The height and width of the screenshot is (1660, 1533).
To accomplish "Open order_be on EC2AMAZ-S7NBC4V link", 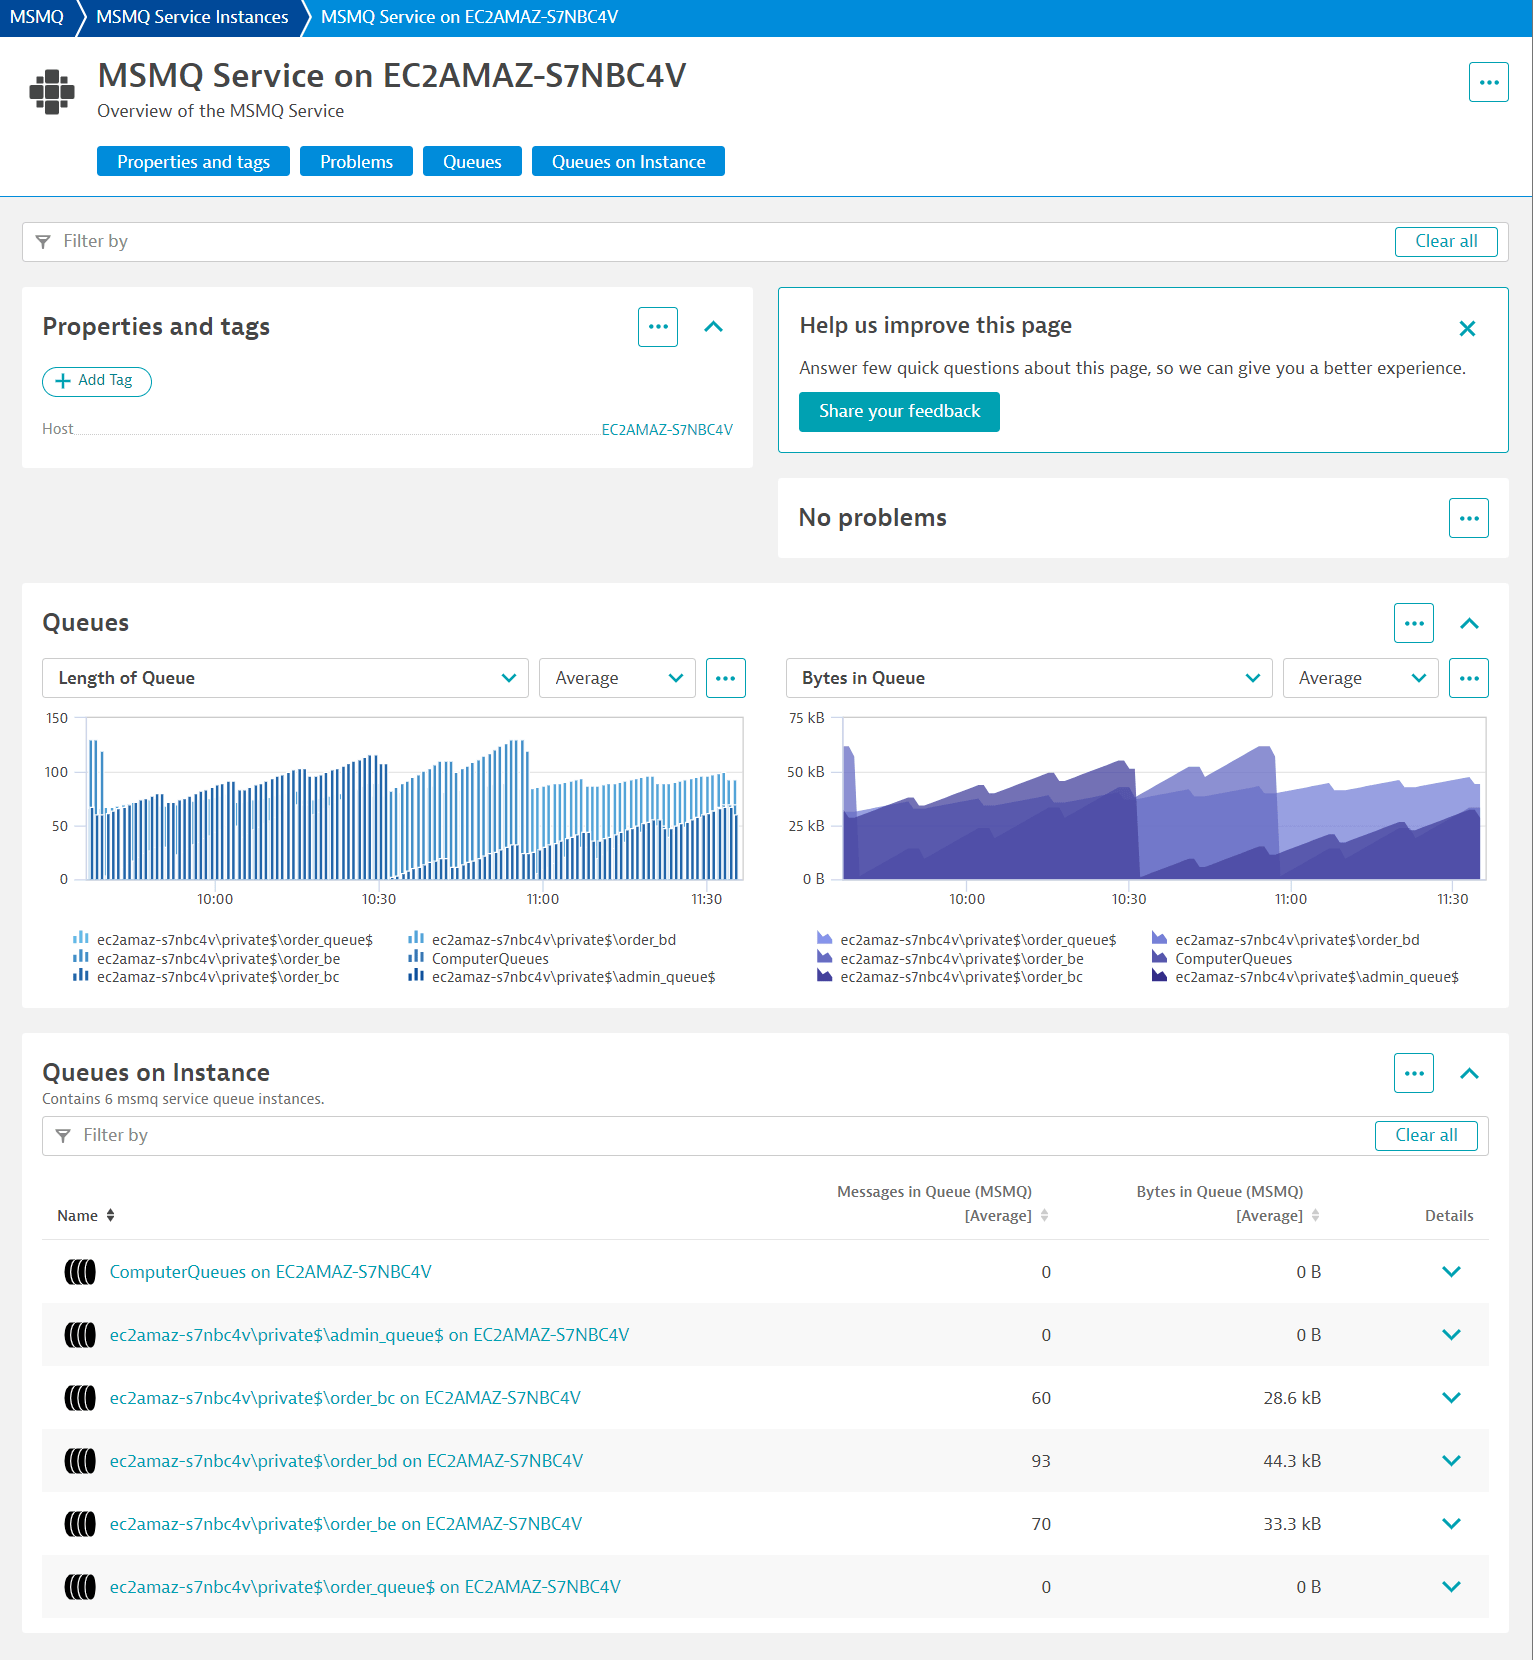I will point(346,1524).
